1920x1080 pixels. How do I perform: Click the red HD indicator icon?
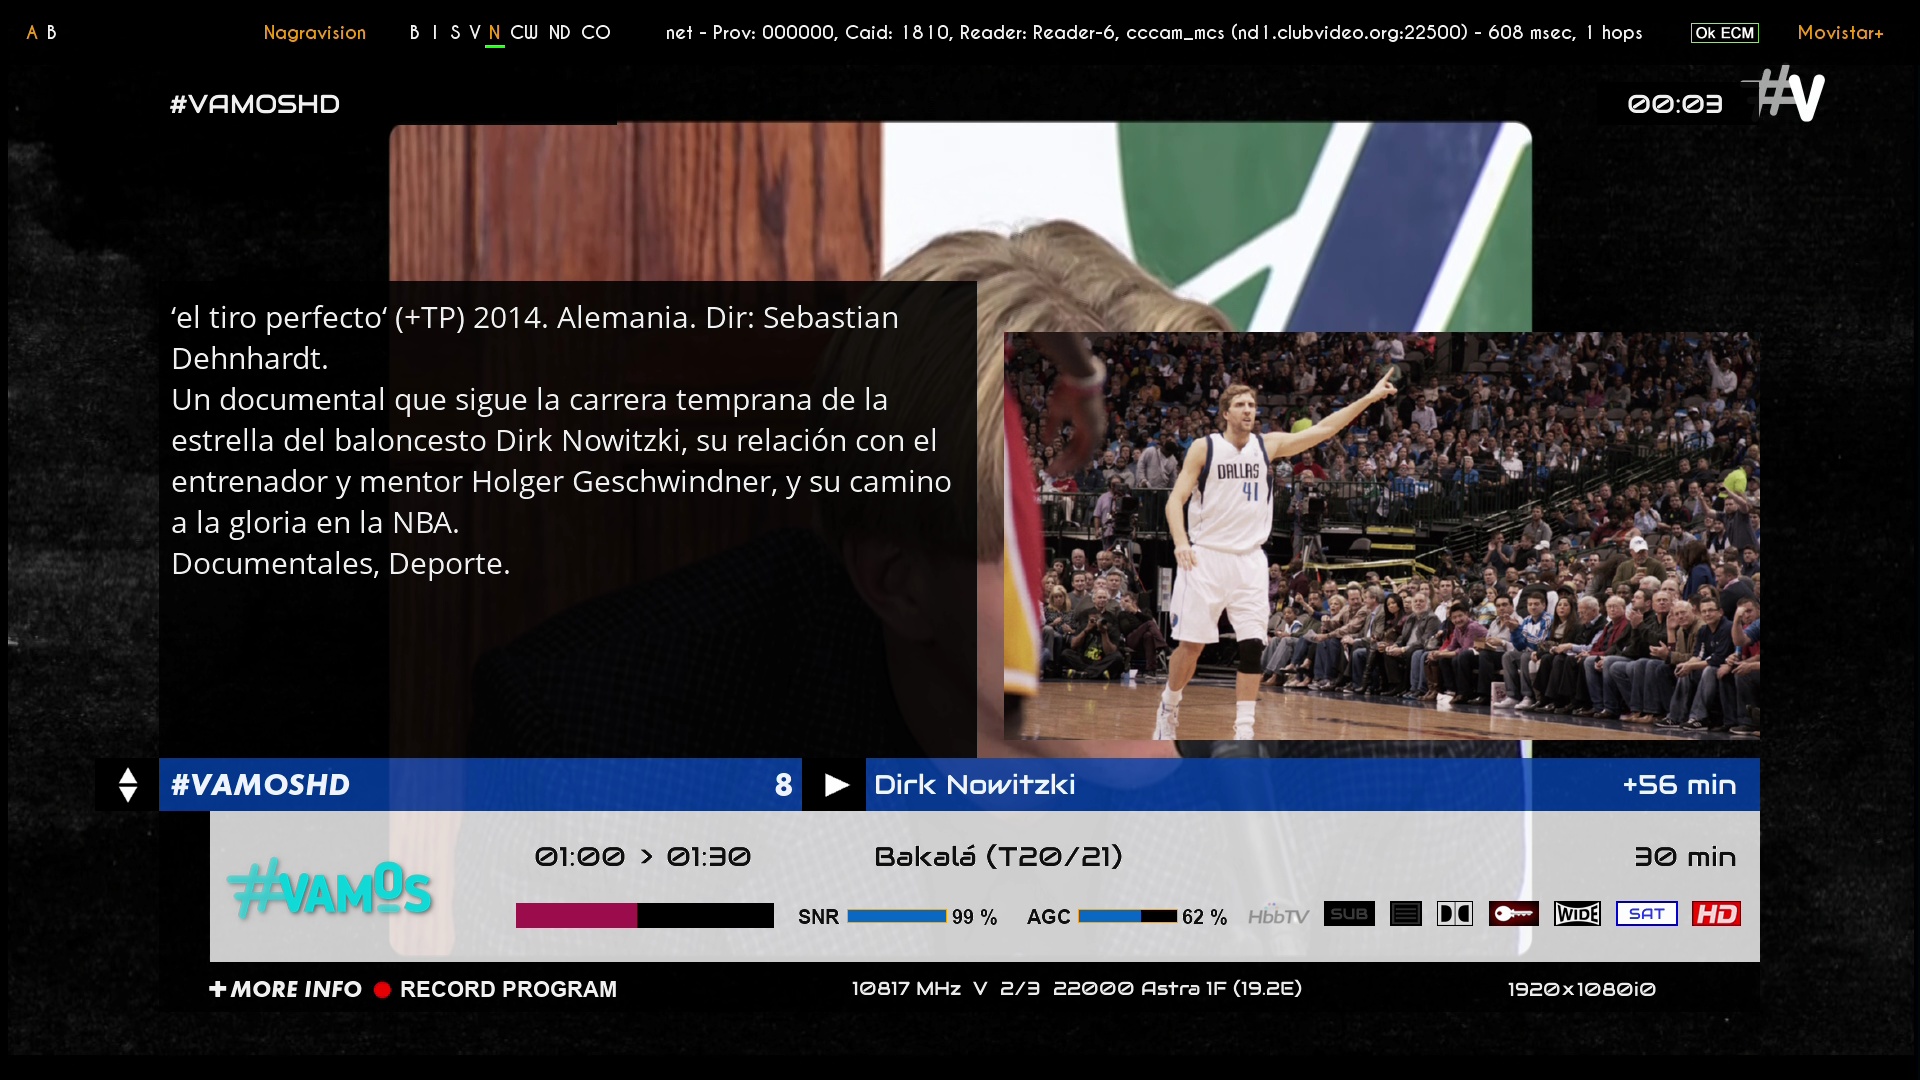(x=1716, y=914)
